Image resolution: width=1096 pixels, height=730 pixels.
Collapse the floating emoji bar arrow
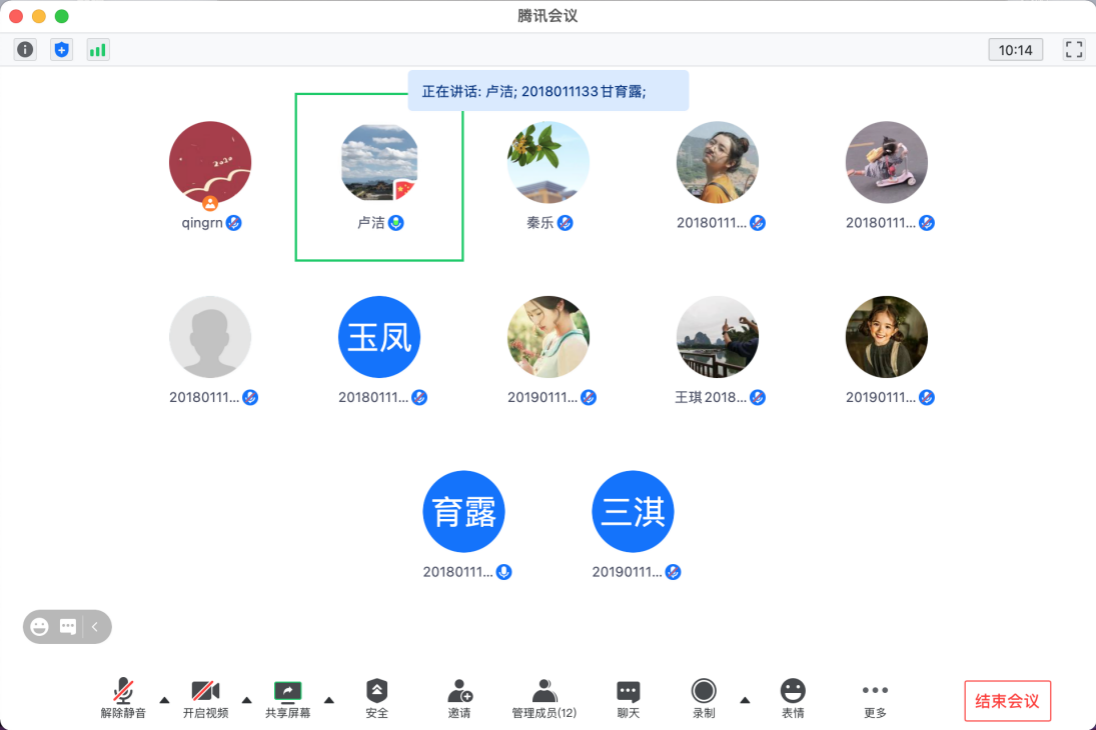[x=95, y=627]
